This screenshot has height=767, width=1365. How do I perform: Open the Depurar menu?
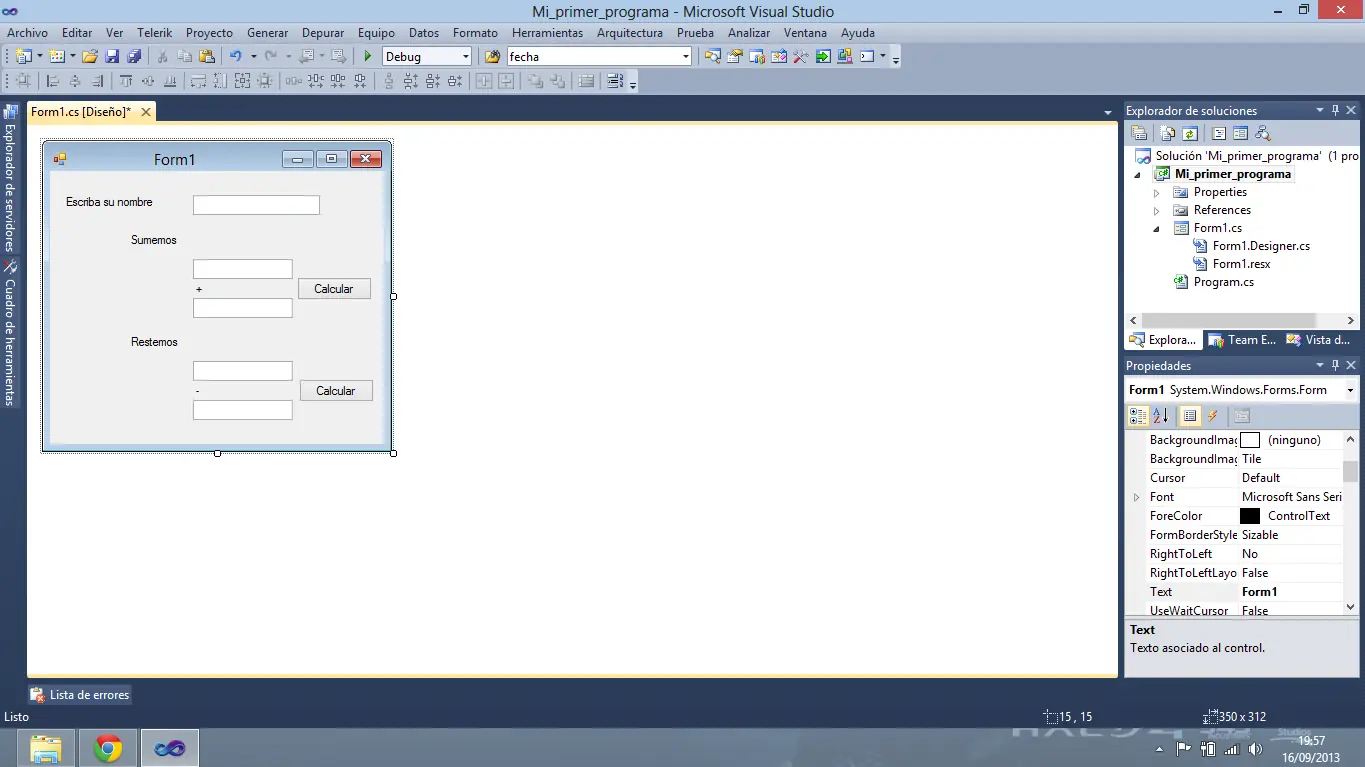click(323, 33)
